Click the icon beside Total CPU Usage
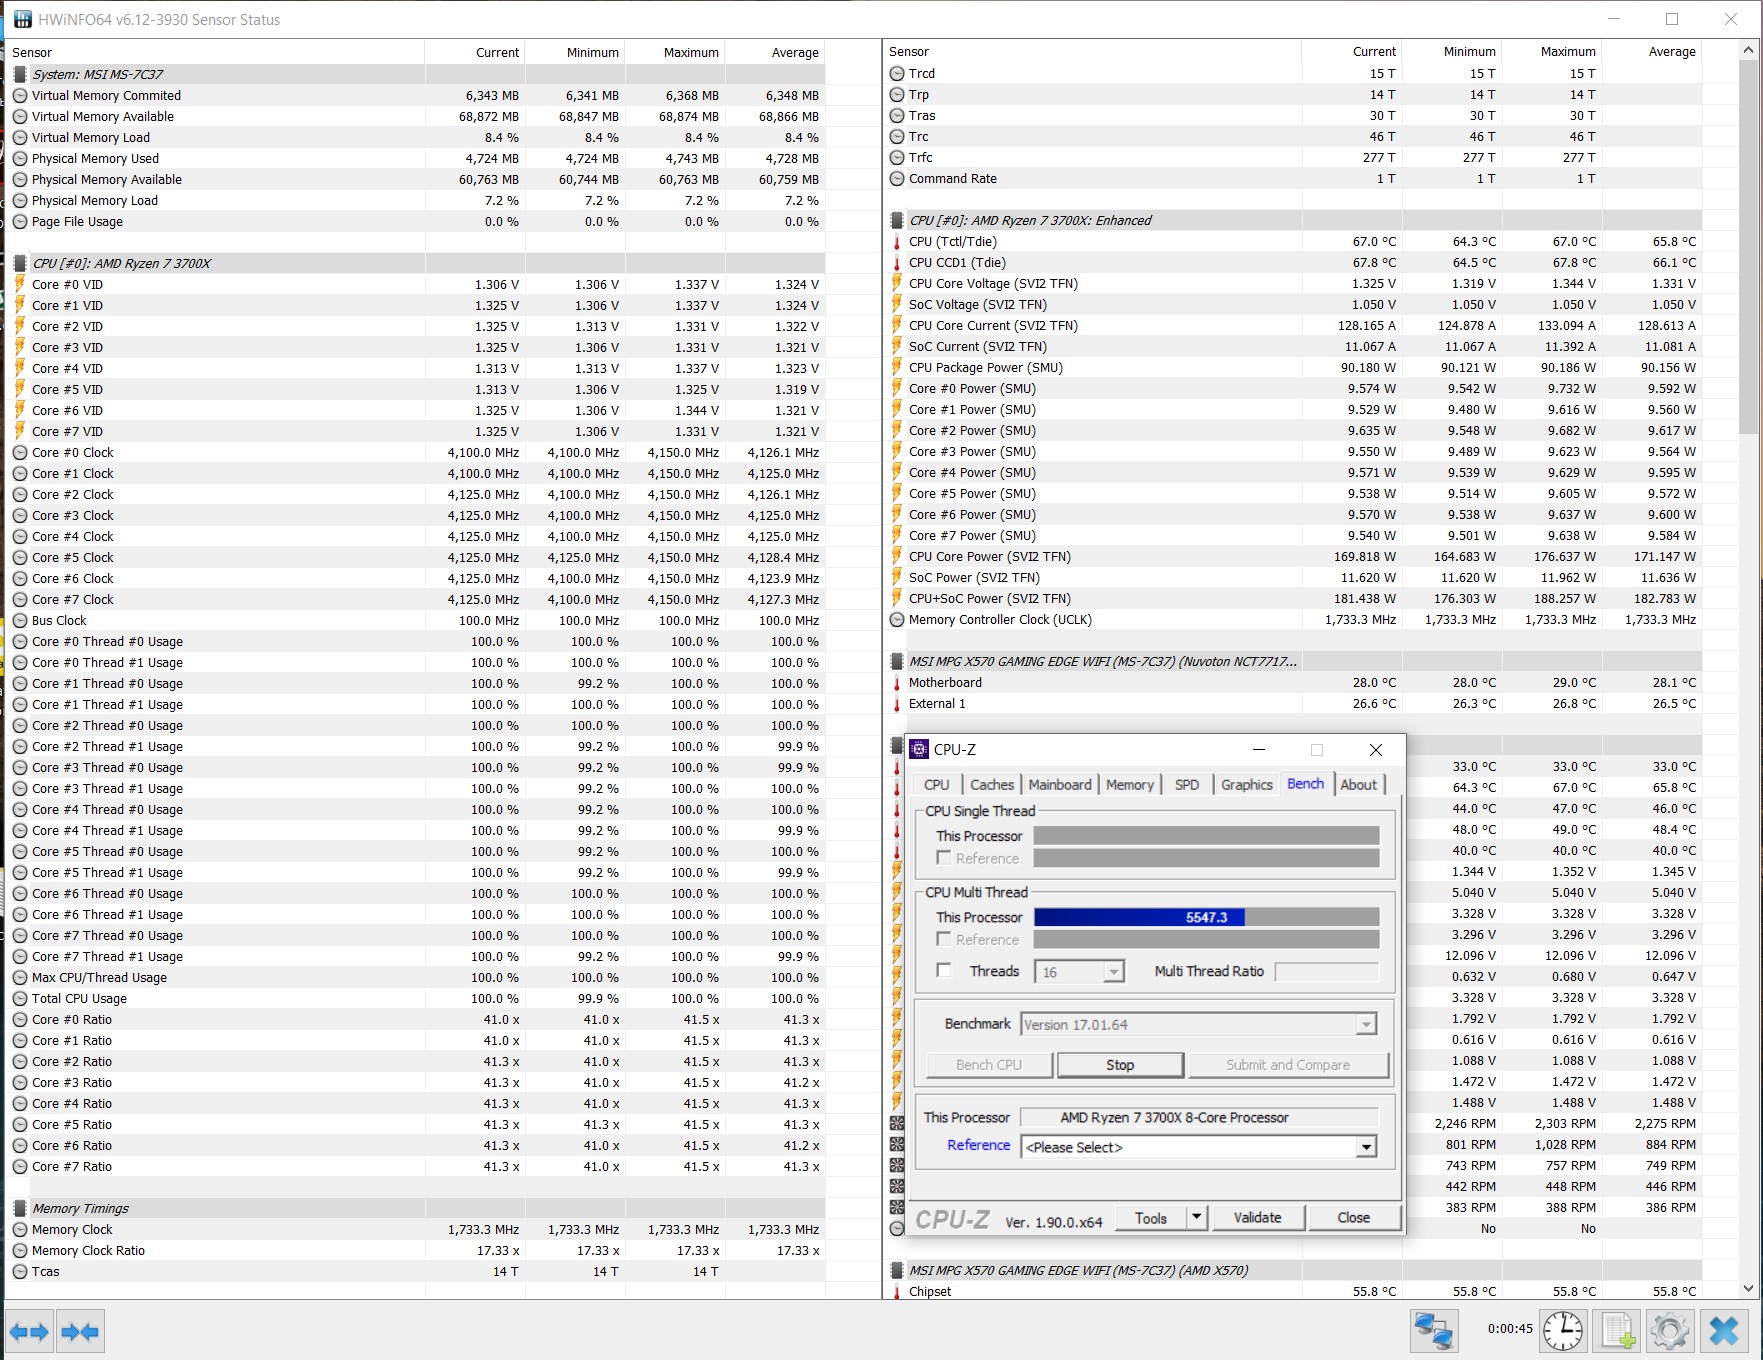The width and height of the screenshot is (1763, 1360). (20, 998)
